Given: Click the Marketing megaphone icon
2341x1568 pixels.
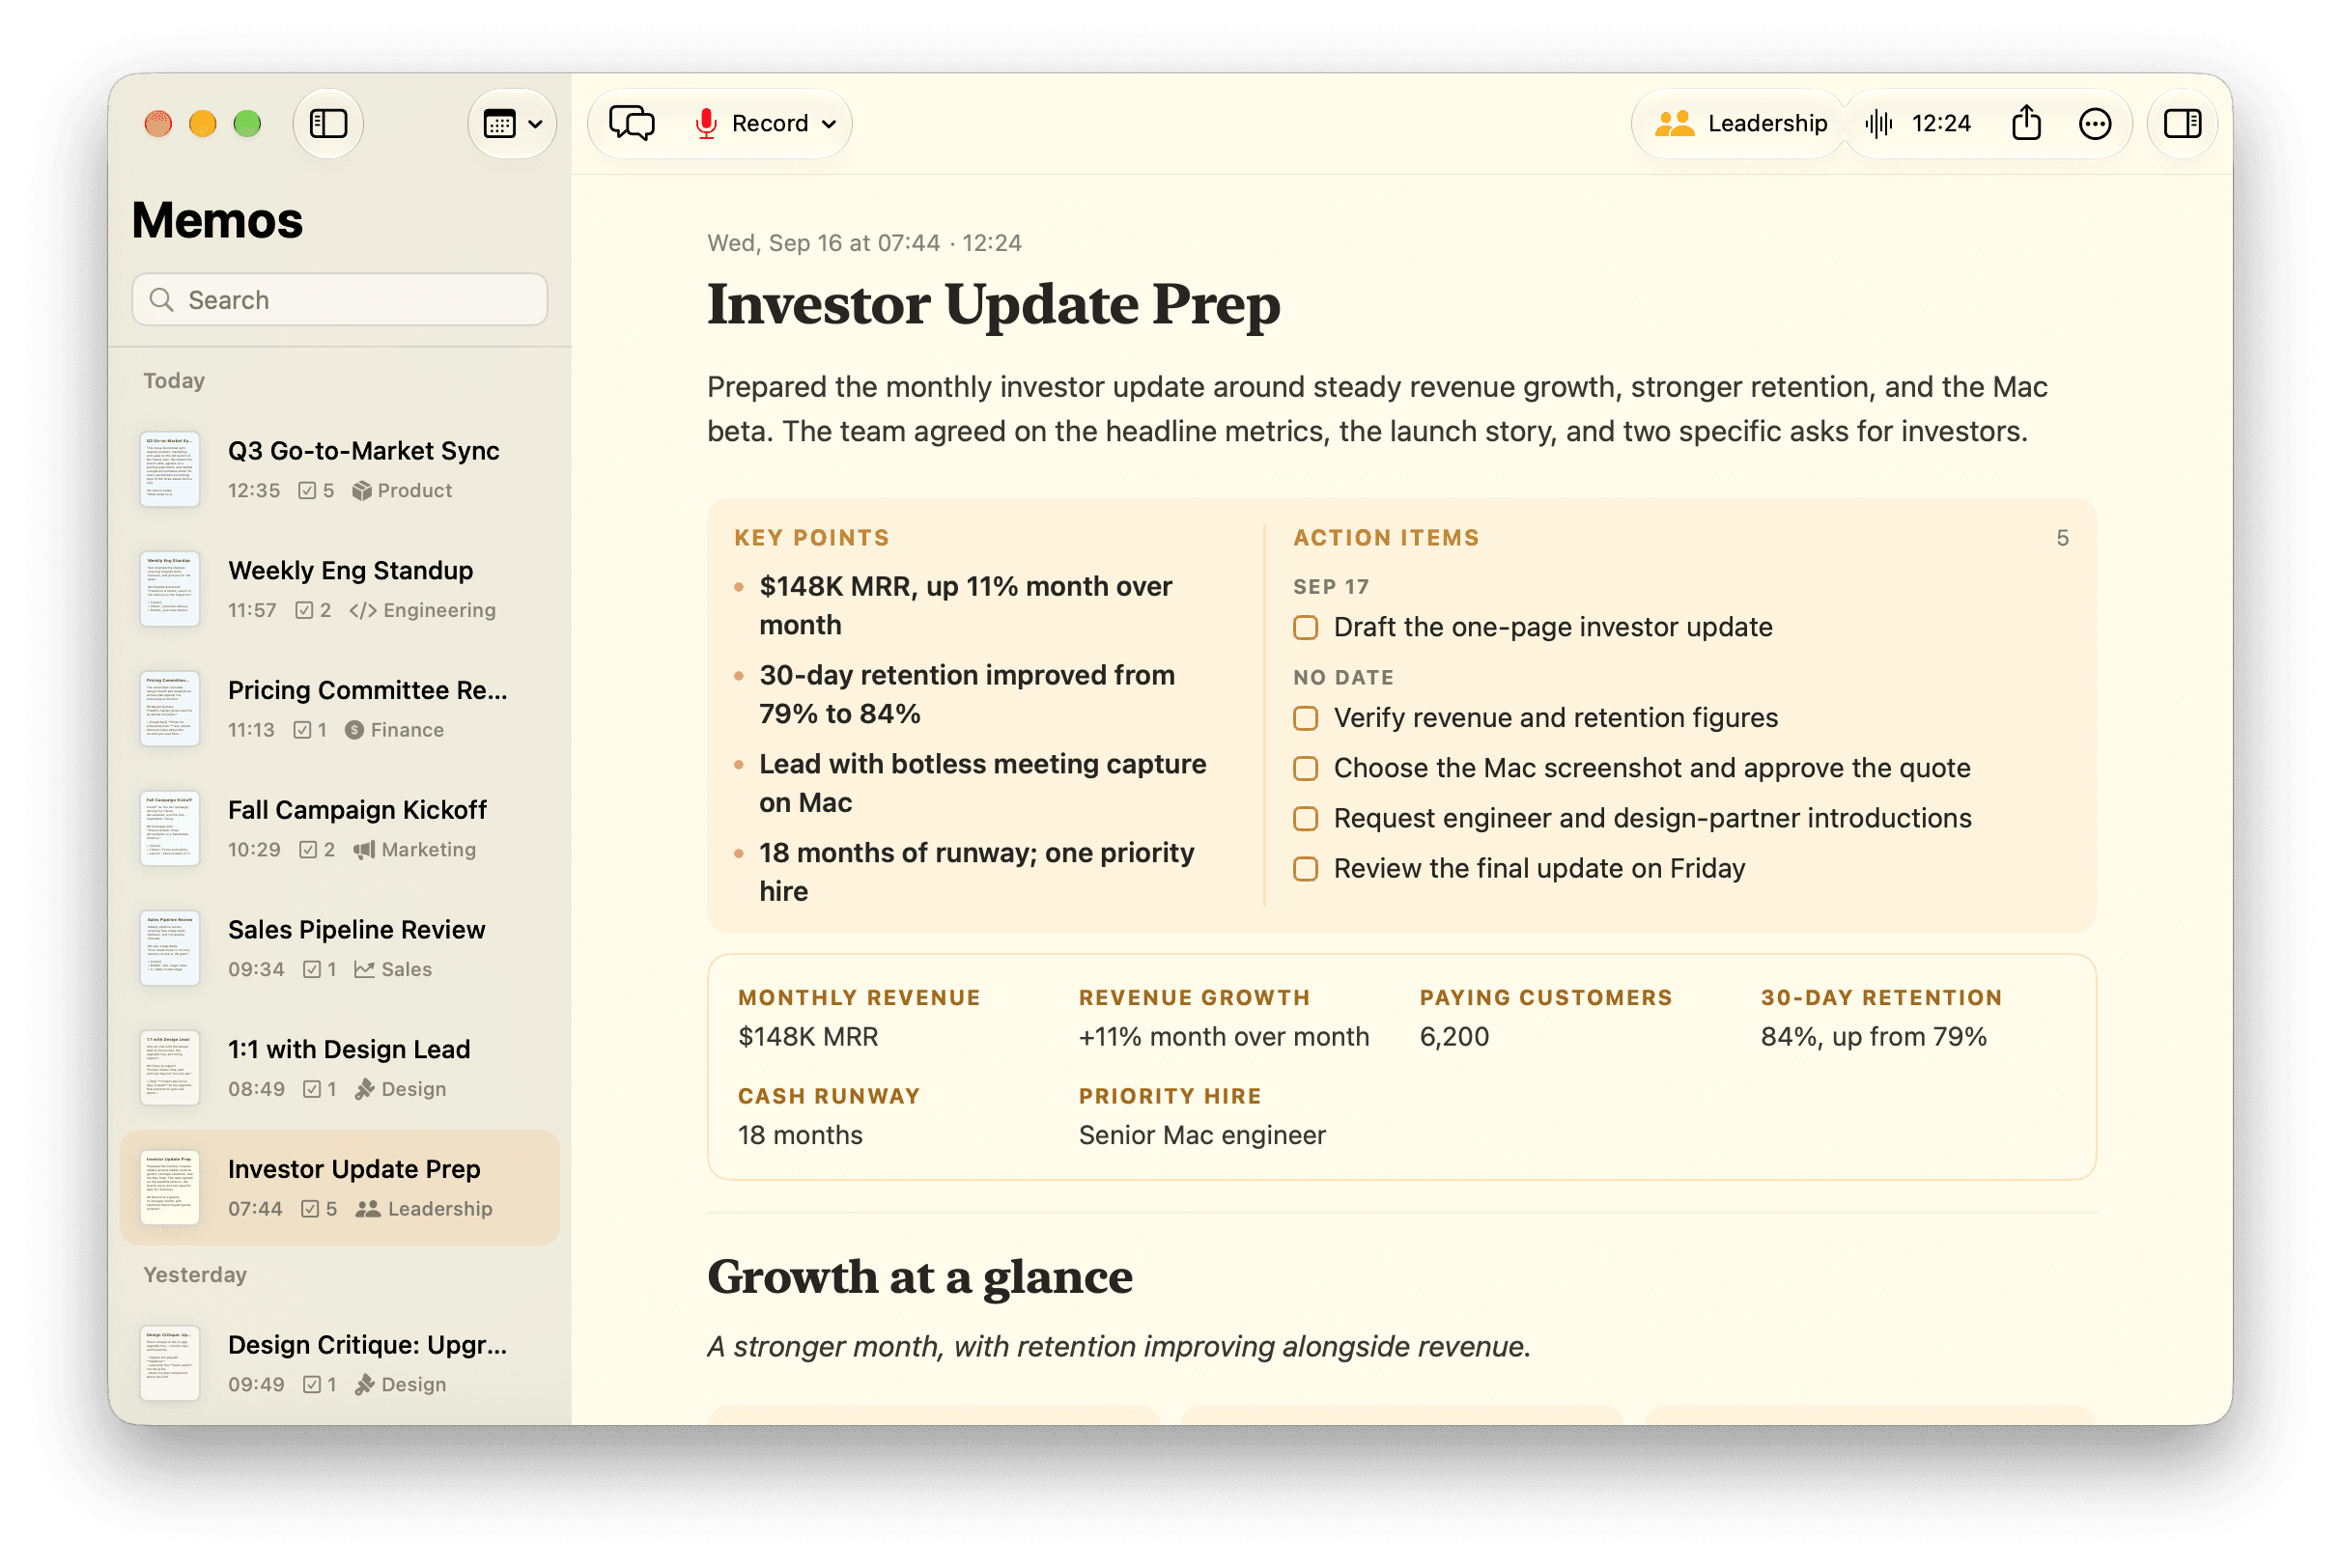Looking at the screenshot, I should pyautogui.click(x=364, y=850).
